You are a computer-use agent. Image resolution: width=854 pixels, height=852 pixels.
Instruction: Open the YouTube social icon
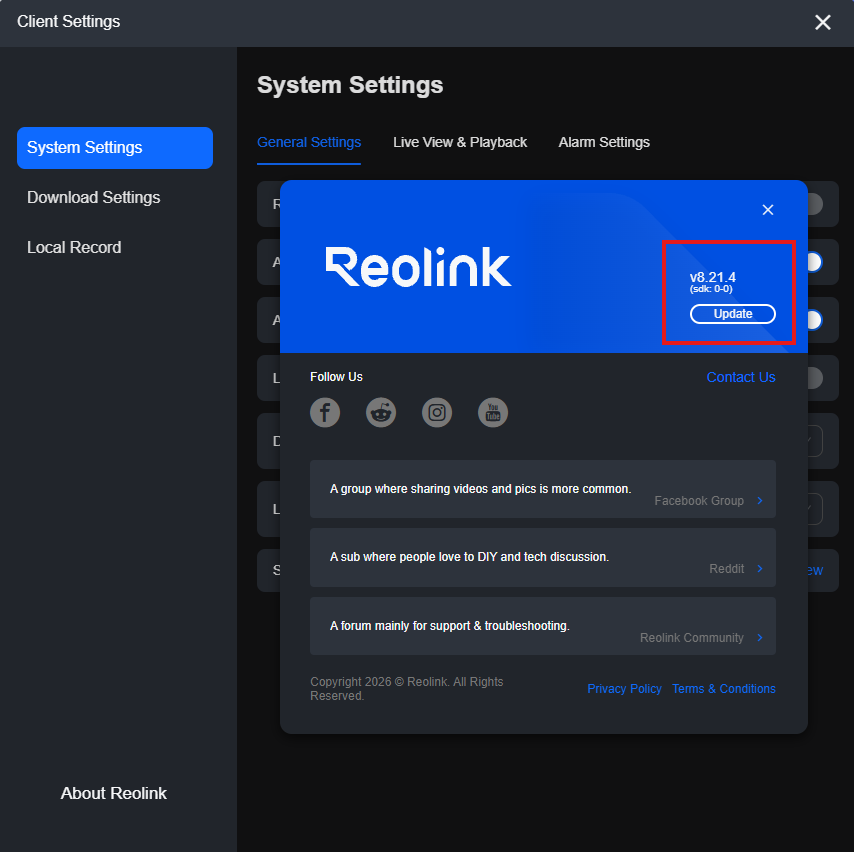pyautogui.click(x=493, y=412)
